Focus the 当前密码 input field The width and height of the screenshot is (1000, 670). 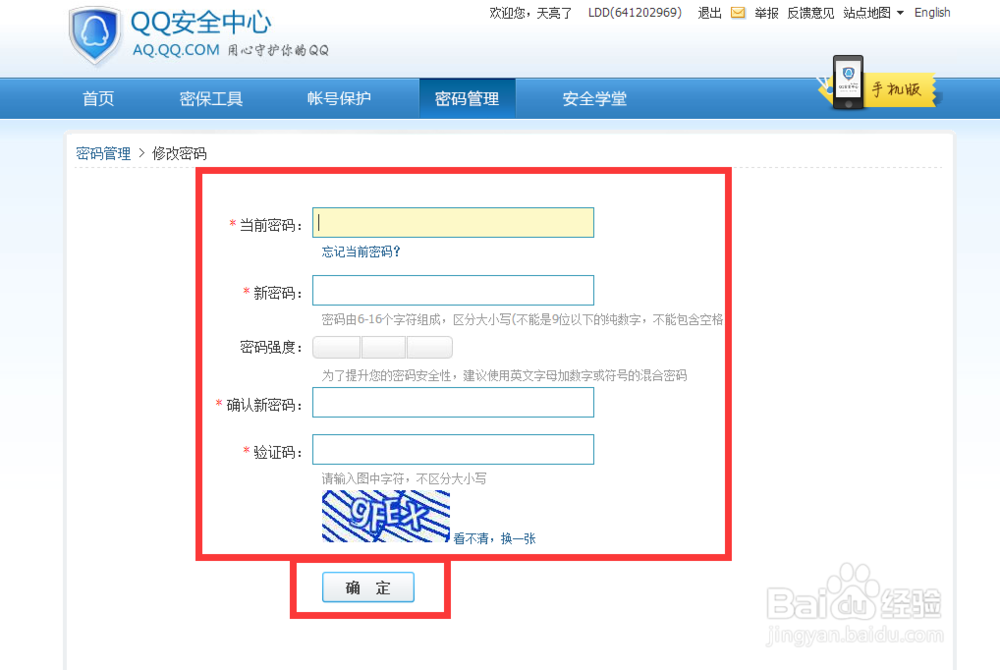[453, 222]
